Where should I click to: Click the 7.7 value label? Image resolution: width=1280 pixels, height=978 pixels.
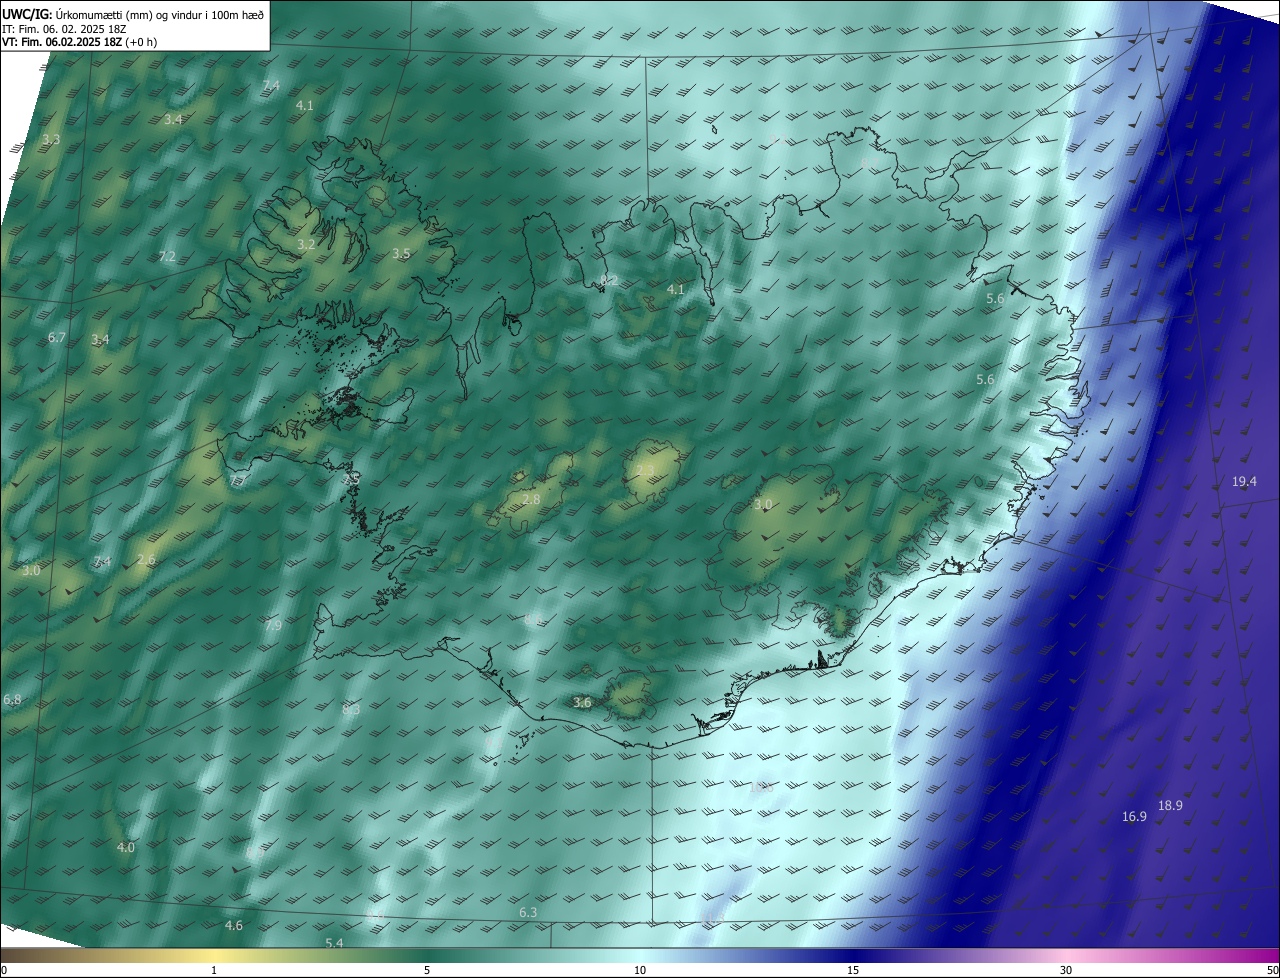tap(236, 481)
